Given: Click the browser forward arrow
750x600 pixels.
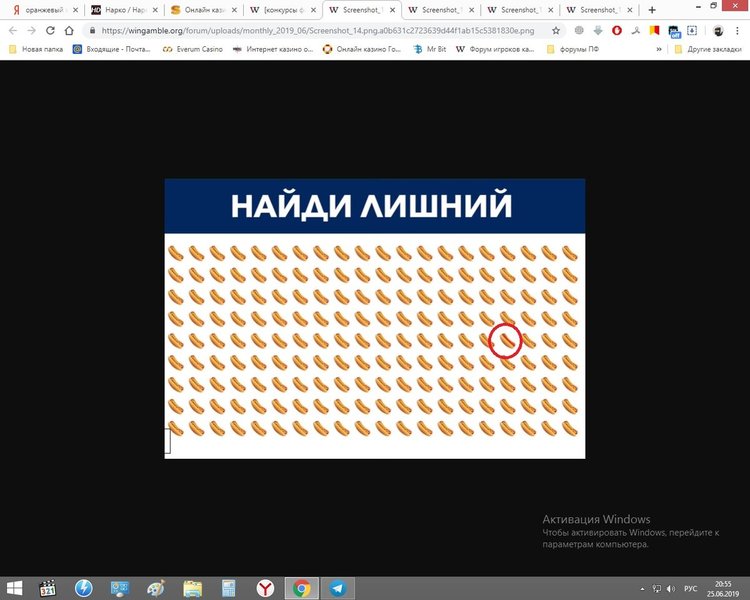Looking at the screenshot, I should 32,31.
